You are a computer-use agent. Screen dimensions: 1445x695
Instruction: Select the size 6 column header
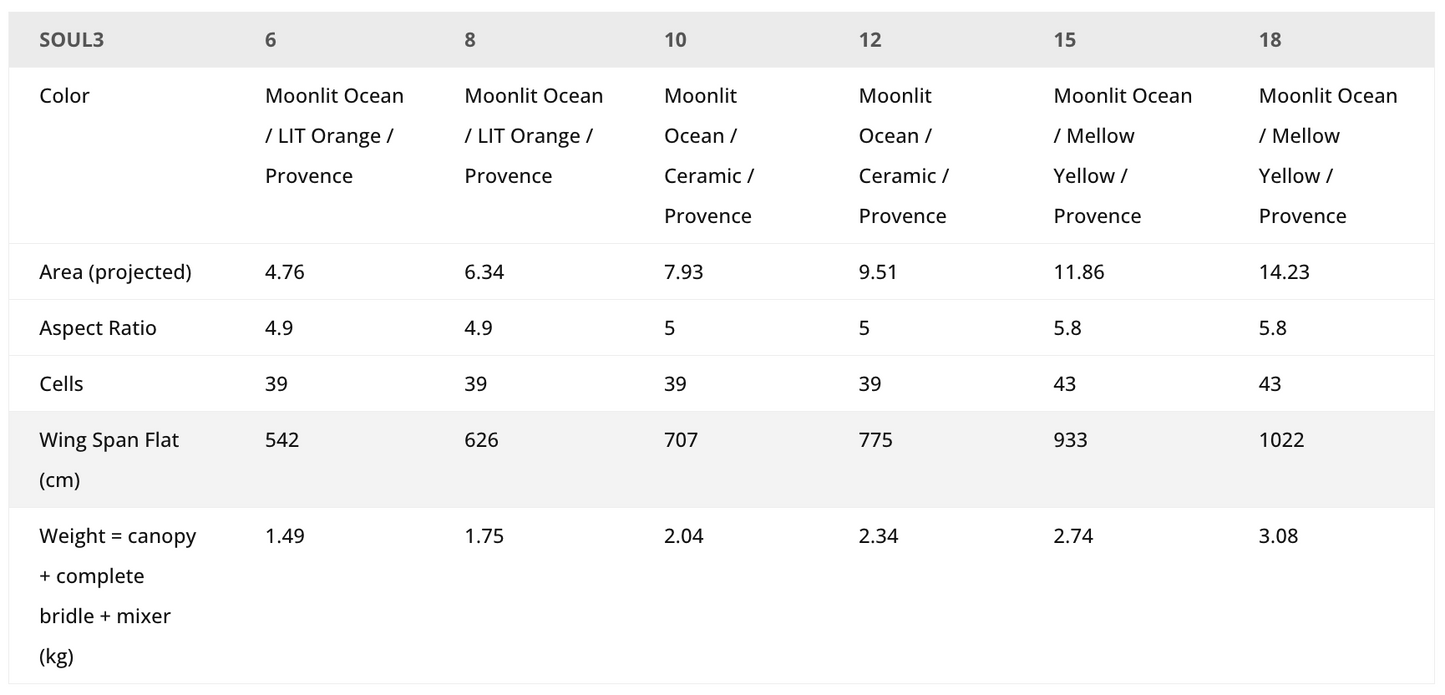point(271,40)
